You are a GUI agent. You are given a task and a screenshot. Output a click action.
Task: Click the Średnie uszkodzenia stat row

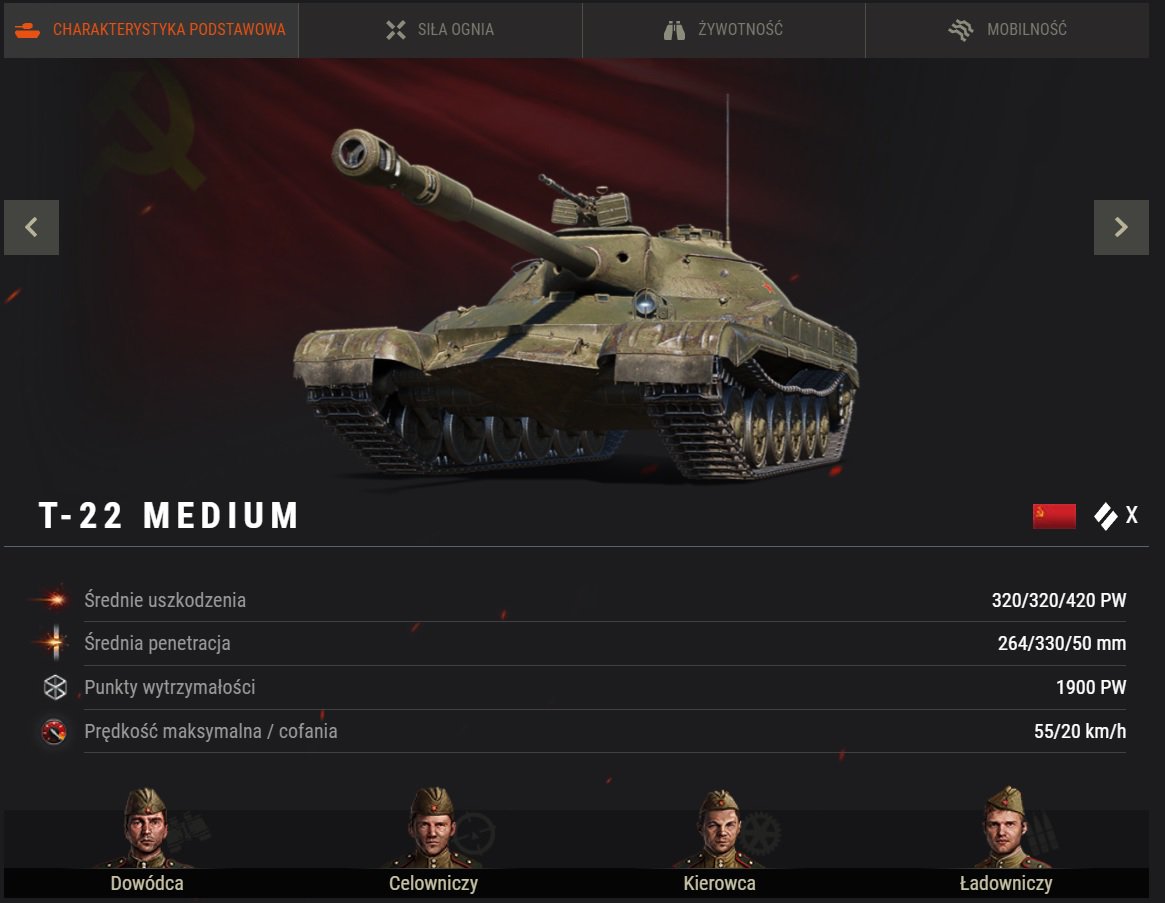point(580,600)
